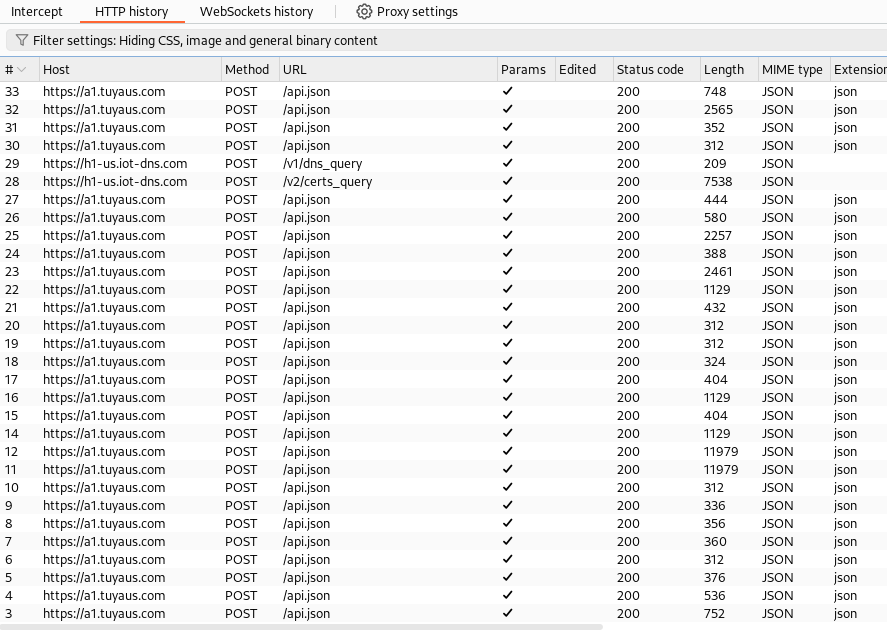This screenshot has width=887, height=630.
Task: Click the Params checkmark on row 29
Action: coord(507,163)
